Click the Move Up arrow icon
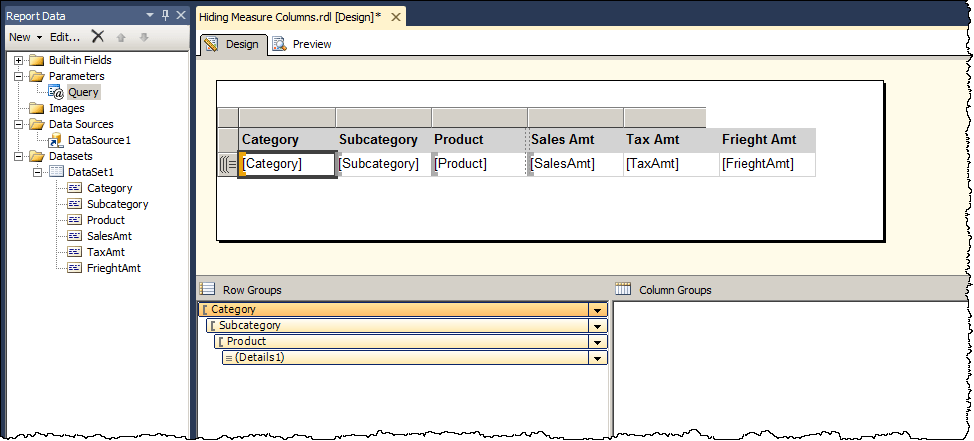The width and height of the screenshot is (974, 441). pyautogui.click(x=121, y=37)
